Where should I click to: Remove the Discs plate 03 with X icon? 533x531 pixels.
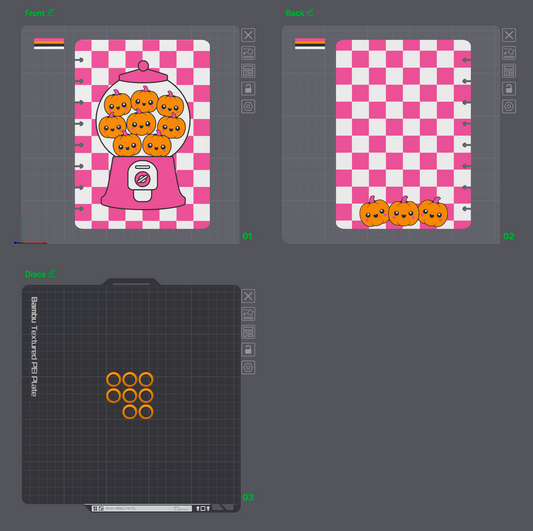pos(248,296)
